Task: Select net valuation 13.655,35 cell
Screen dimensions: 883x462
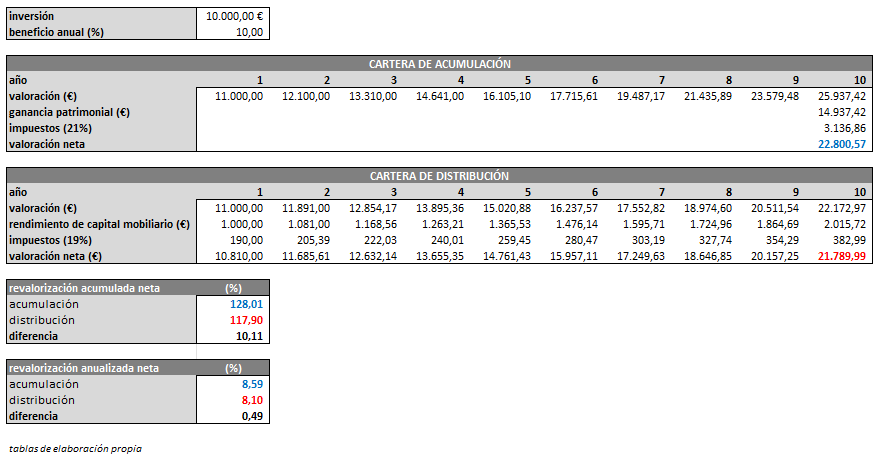Action: tap(440, 256)
